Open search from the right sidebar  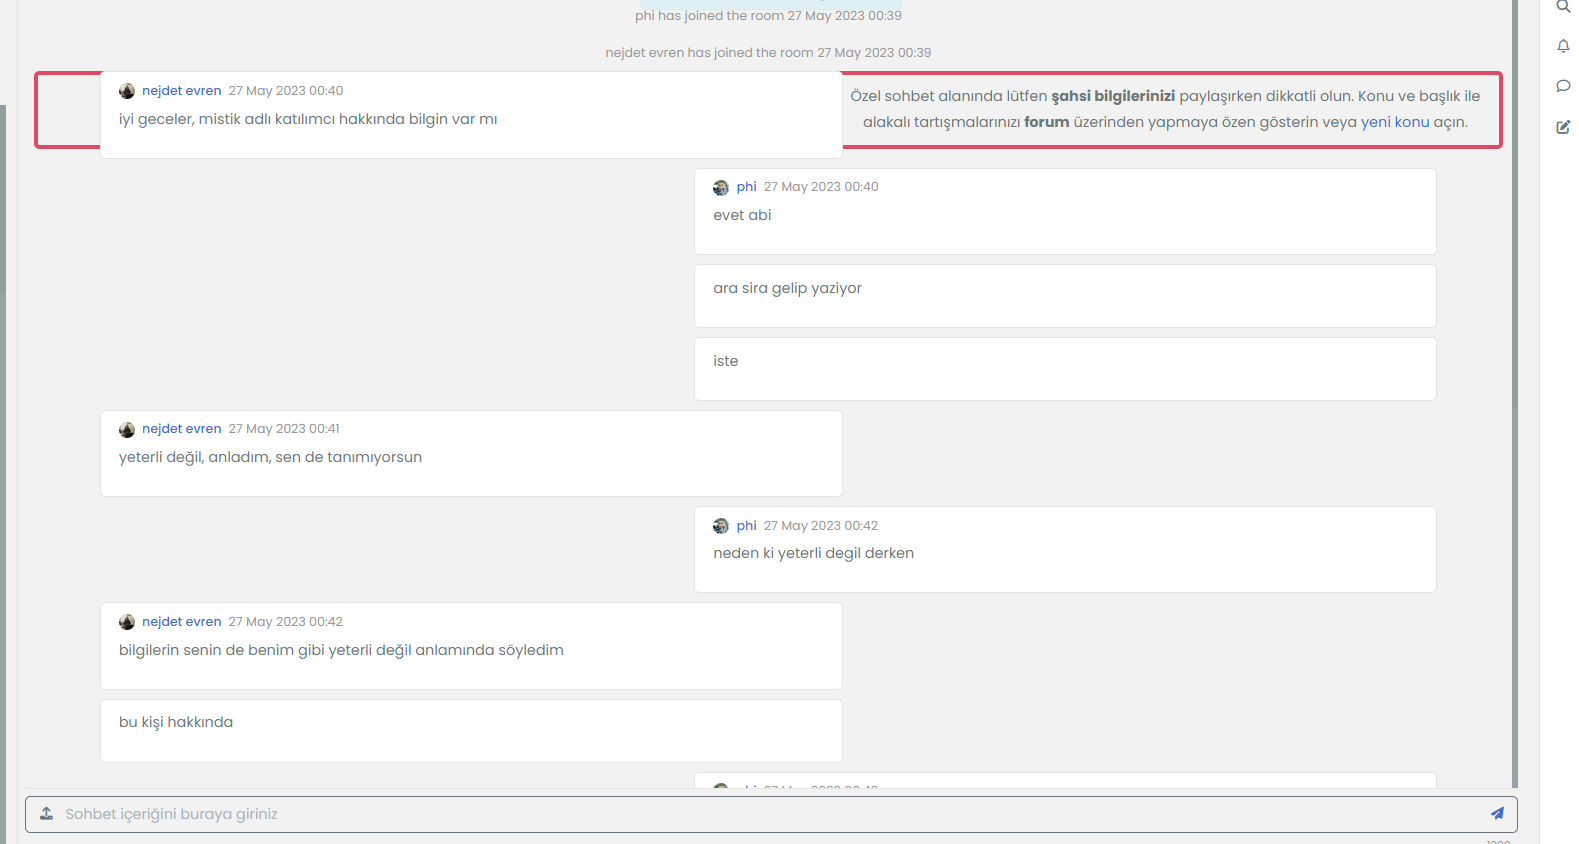[x=1563, y=6]
